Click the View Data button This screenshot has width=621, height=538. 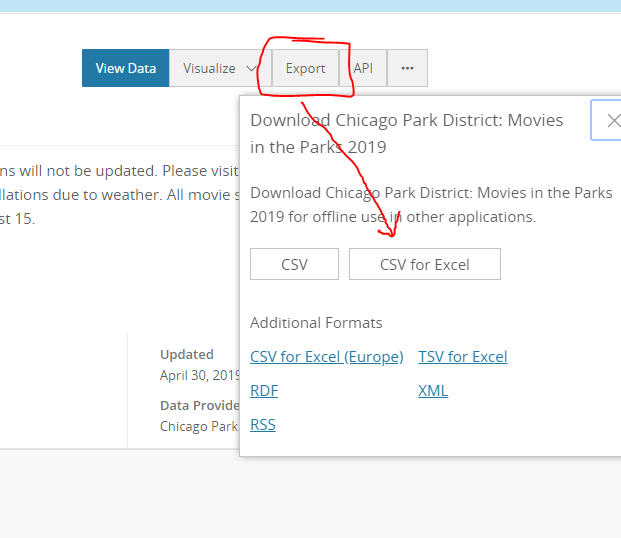(125, 68)
